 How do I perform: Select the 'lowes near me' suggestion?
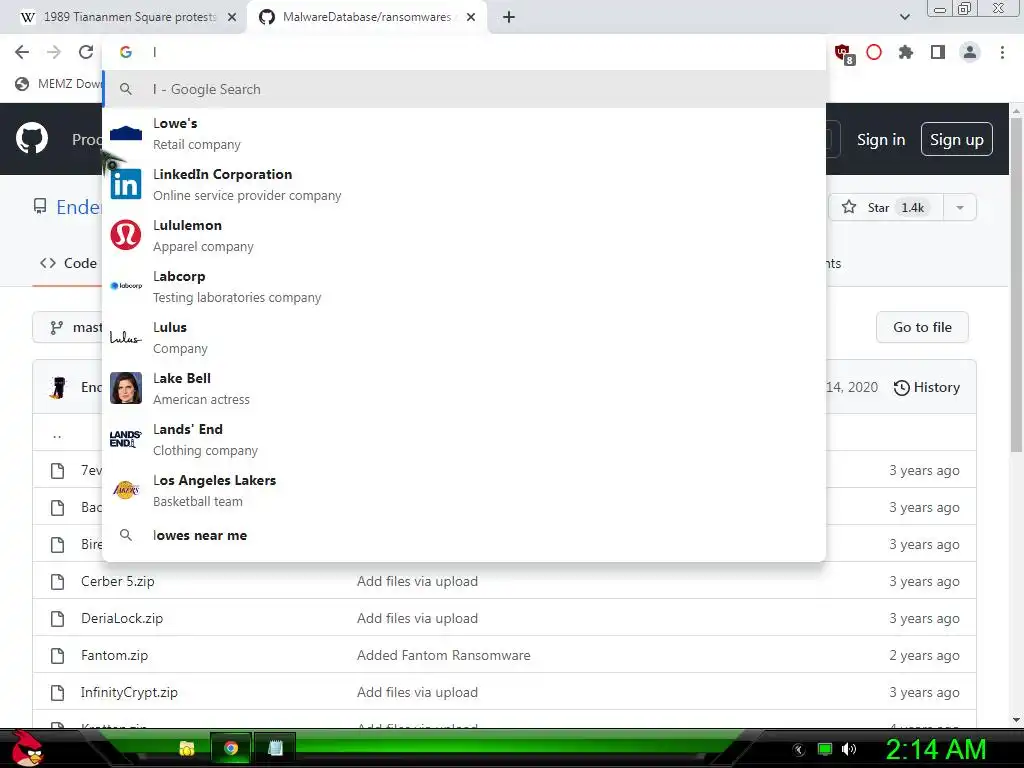(x=464, y=536)
